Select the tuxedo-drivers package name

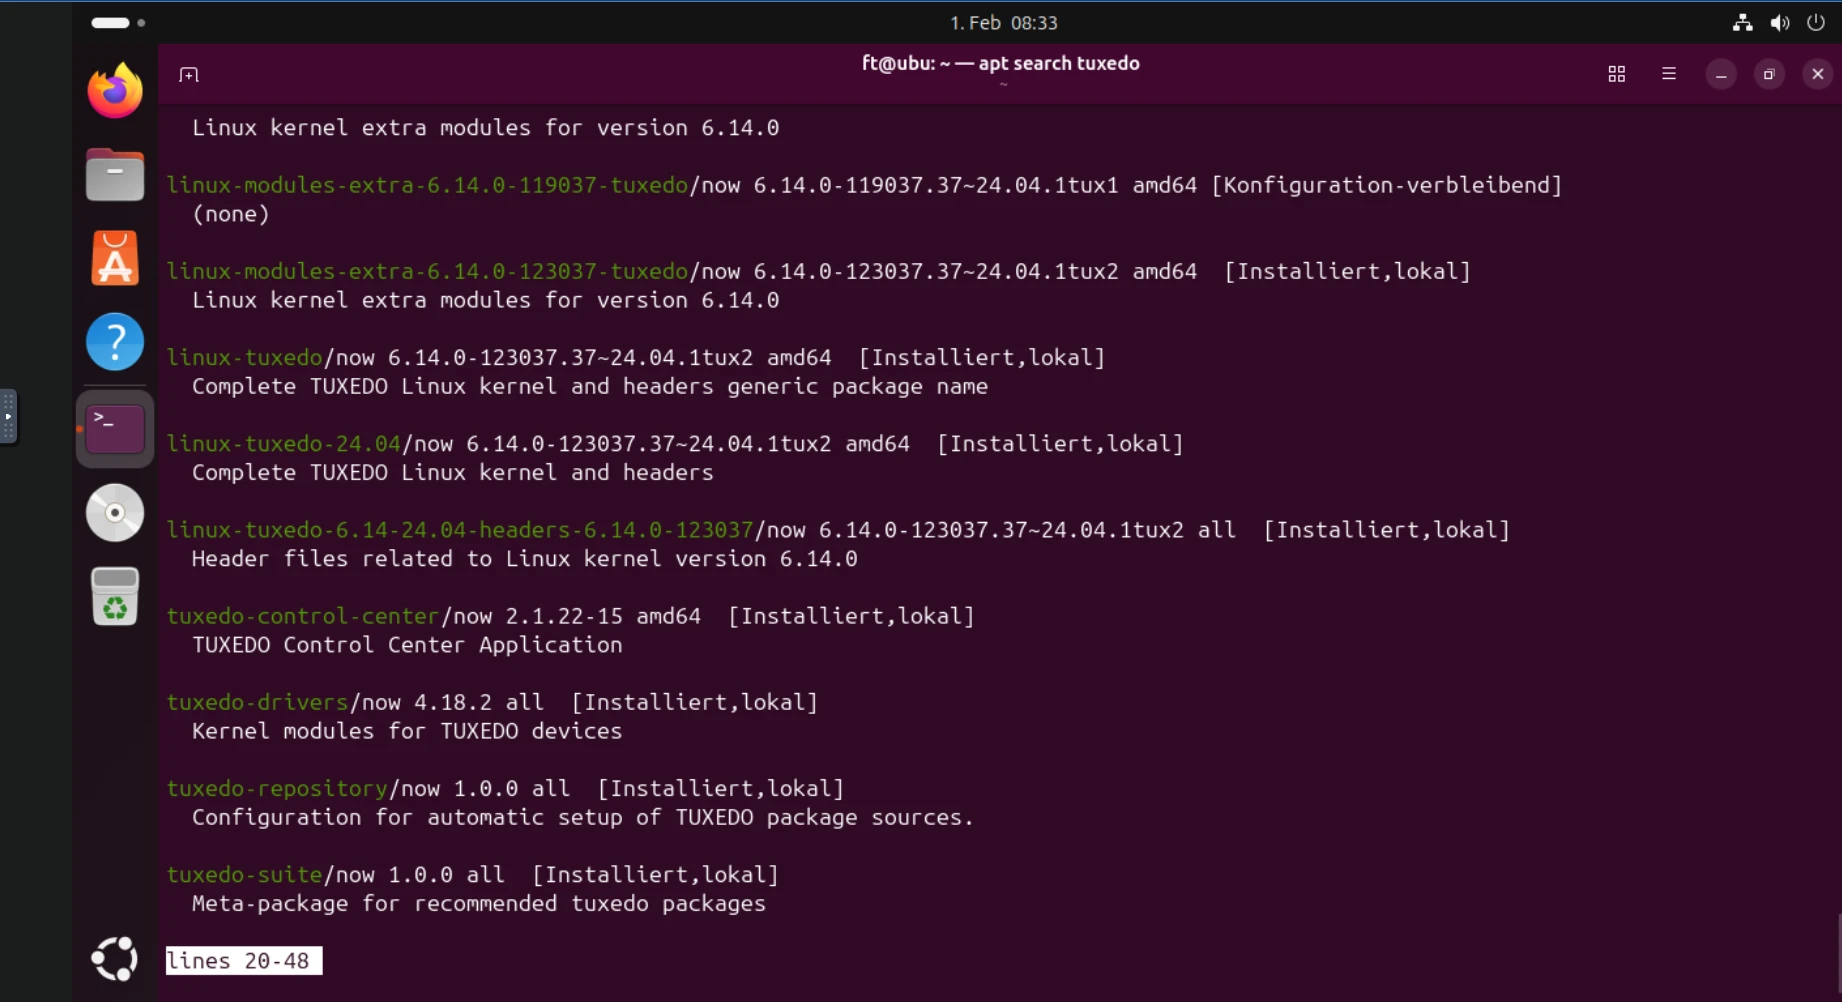(x=257, y=702)
